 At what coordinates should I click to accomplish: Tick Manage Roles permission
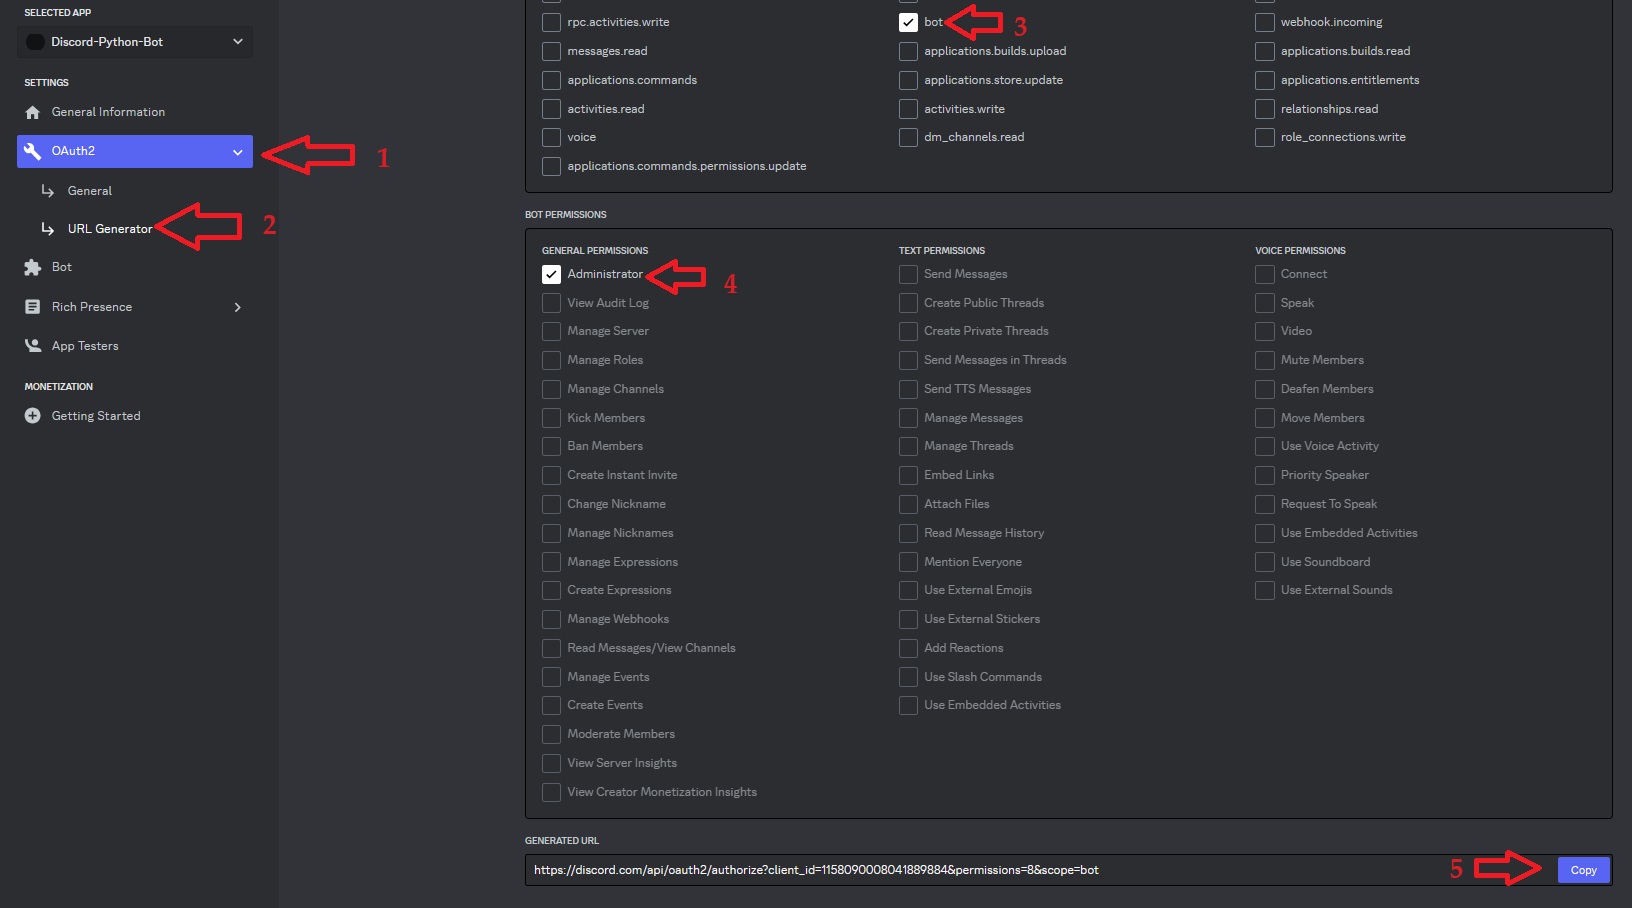click(x=551, y=360)
